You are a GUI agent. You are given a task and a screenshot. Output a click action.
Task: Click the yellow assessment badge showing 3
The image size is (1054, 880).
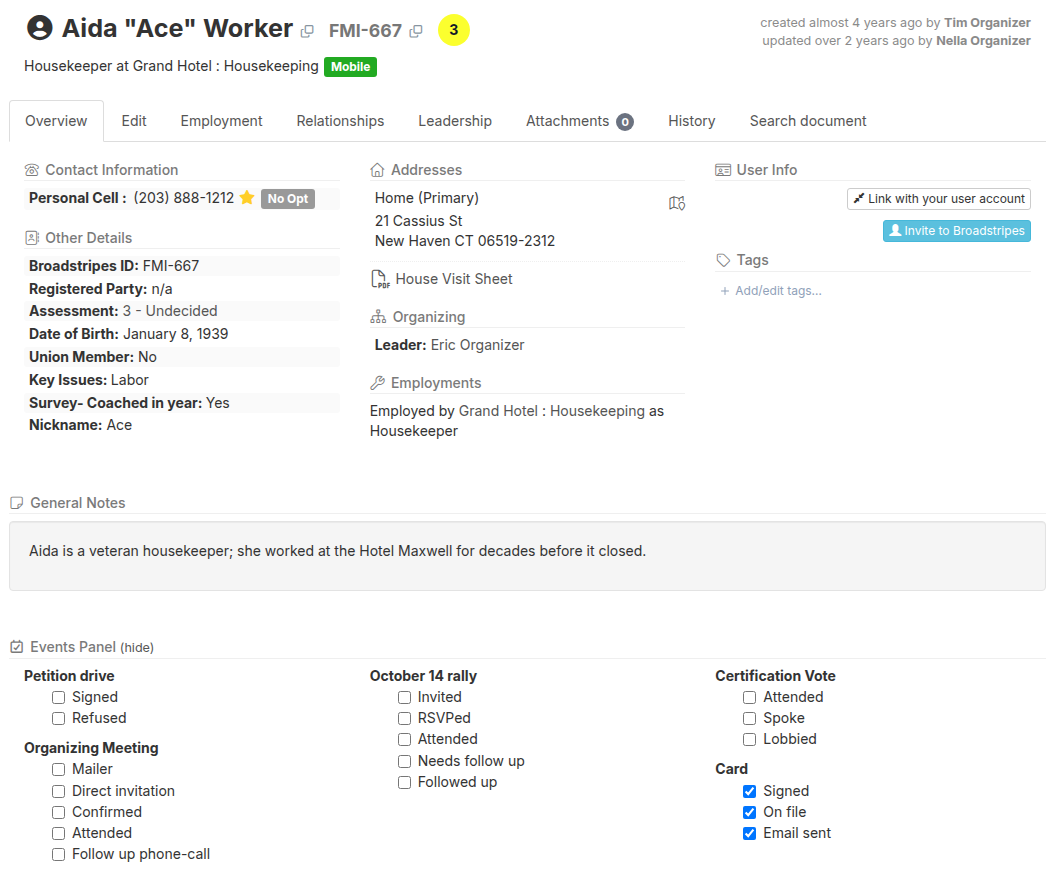(x=454, y=30)
